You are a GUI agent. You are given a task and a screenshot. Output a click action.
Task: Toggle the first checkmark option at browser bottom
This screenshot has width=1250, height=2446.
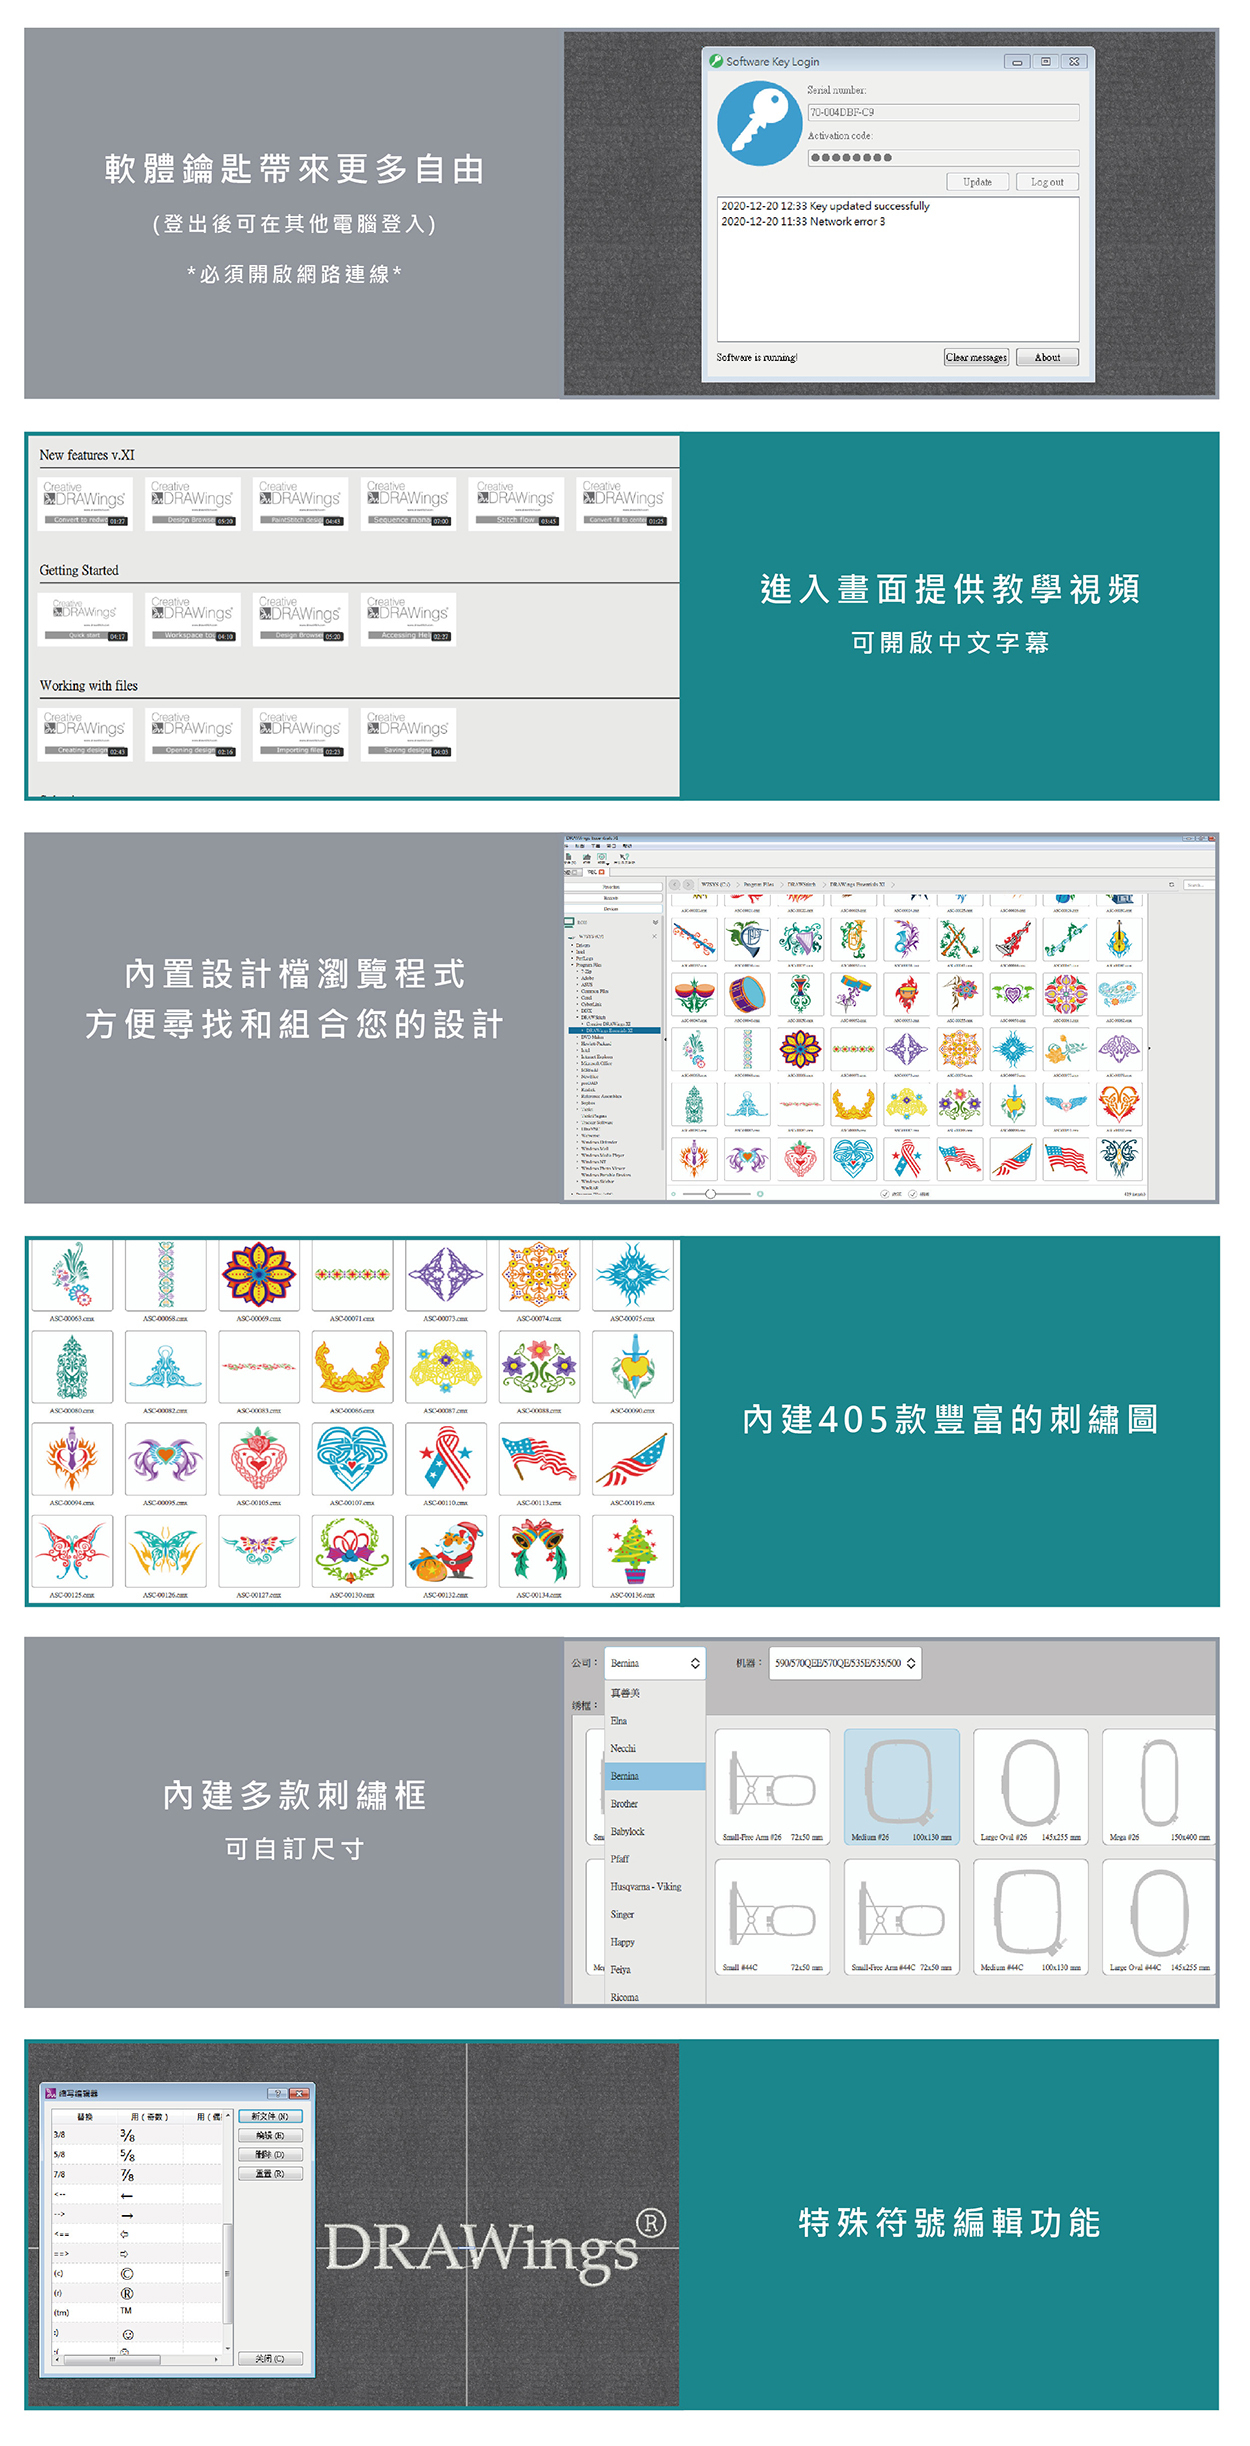tap(885, 1194)
